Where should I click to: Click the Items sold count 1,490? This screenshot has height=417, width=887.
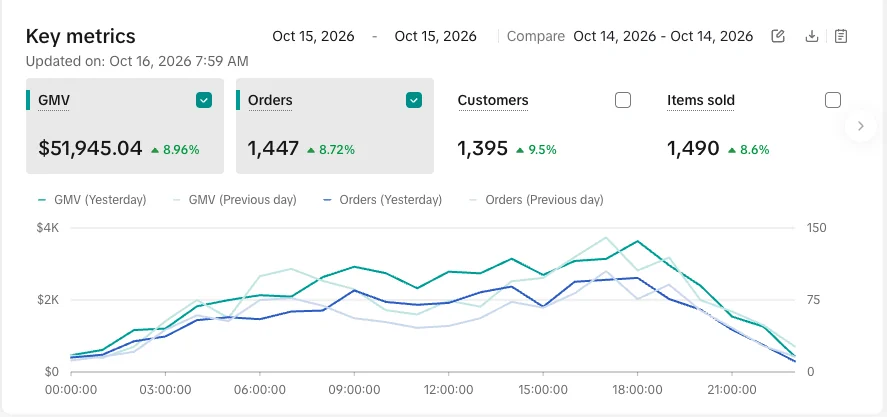[693, 149]
